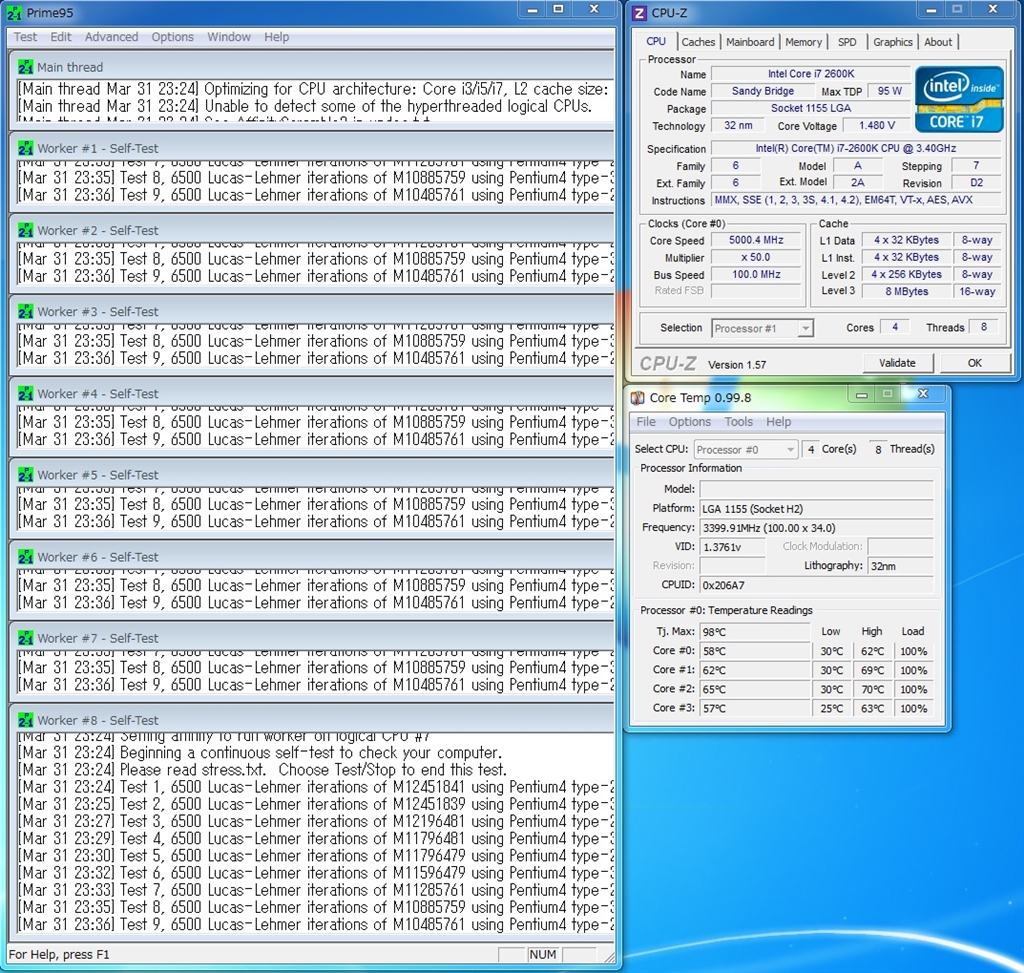Click the Core Speed 5000.4 MHz value

click(x=756, y=240)
